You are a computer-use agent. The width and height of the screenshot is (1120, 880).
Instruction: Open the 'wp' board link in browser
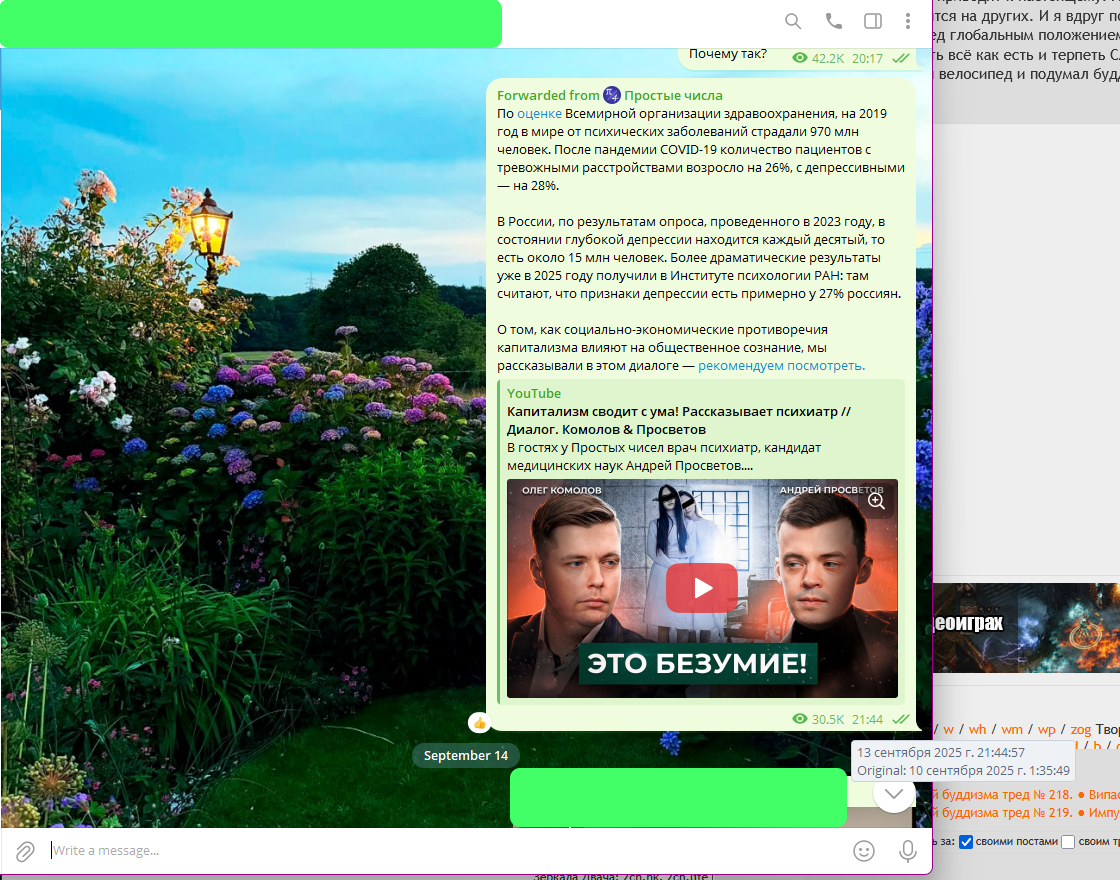(x=1046, y=729)
